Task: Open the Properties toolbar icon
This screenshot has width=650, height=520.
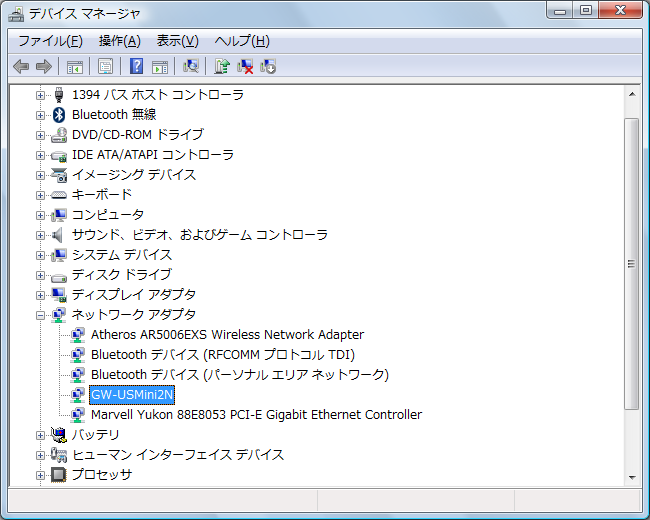Action: point(105,66)
